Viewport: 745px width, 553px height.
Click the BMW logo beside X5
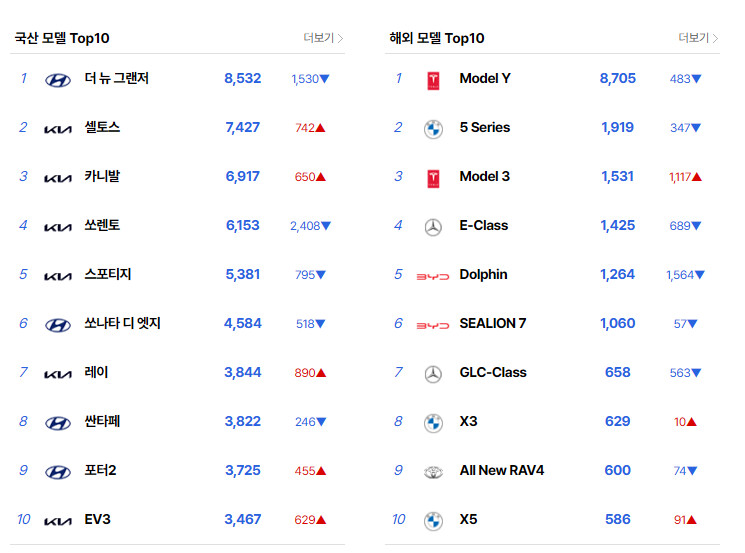coord(433,521)
